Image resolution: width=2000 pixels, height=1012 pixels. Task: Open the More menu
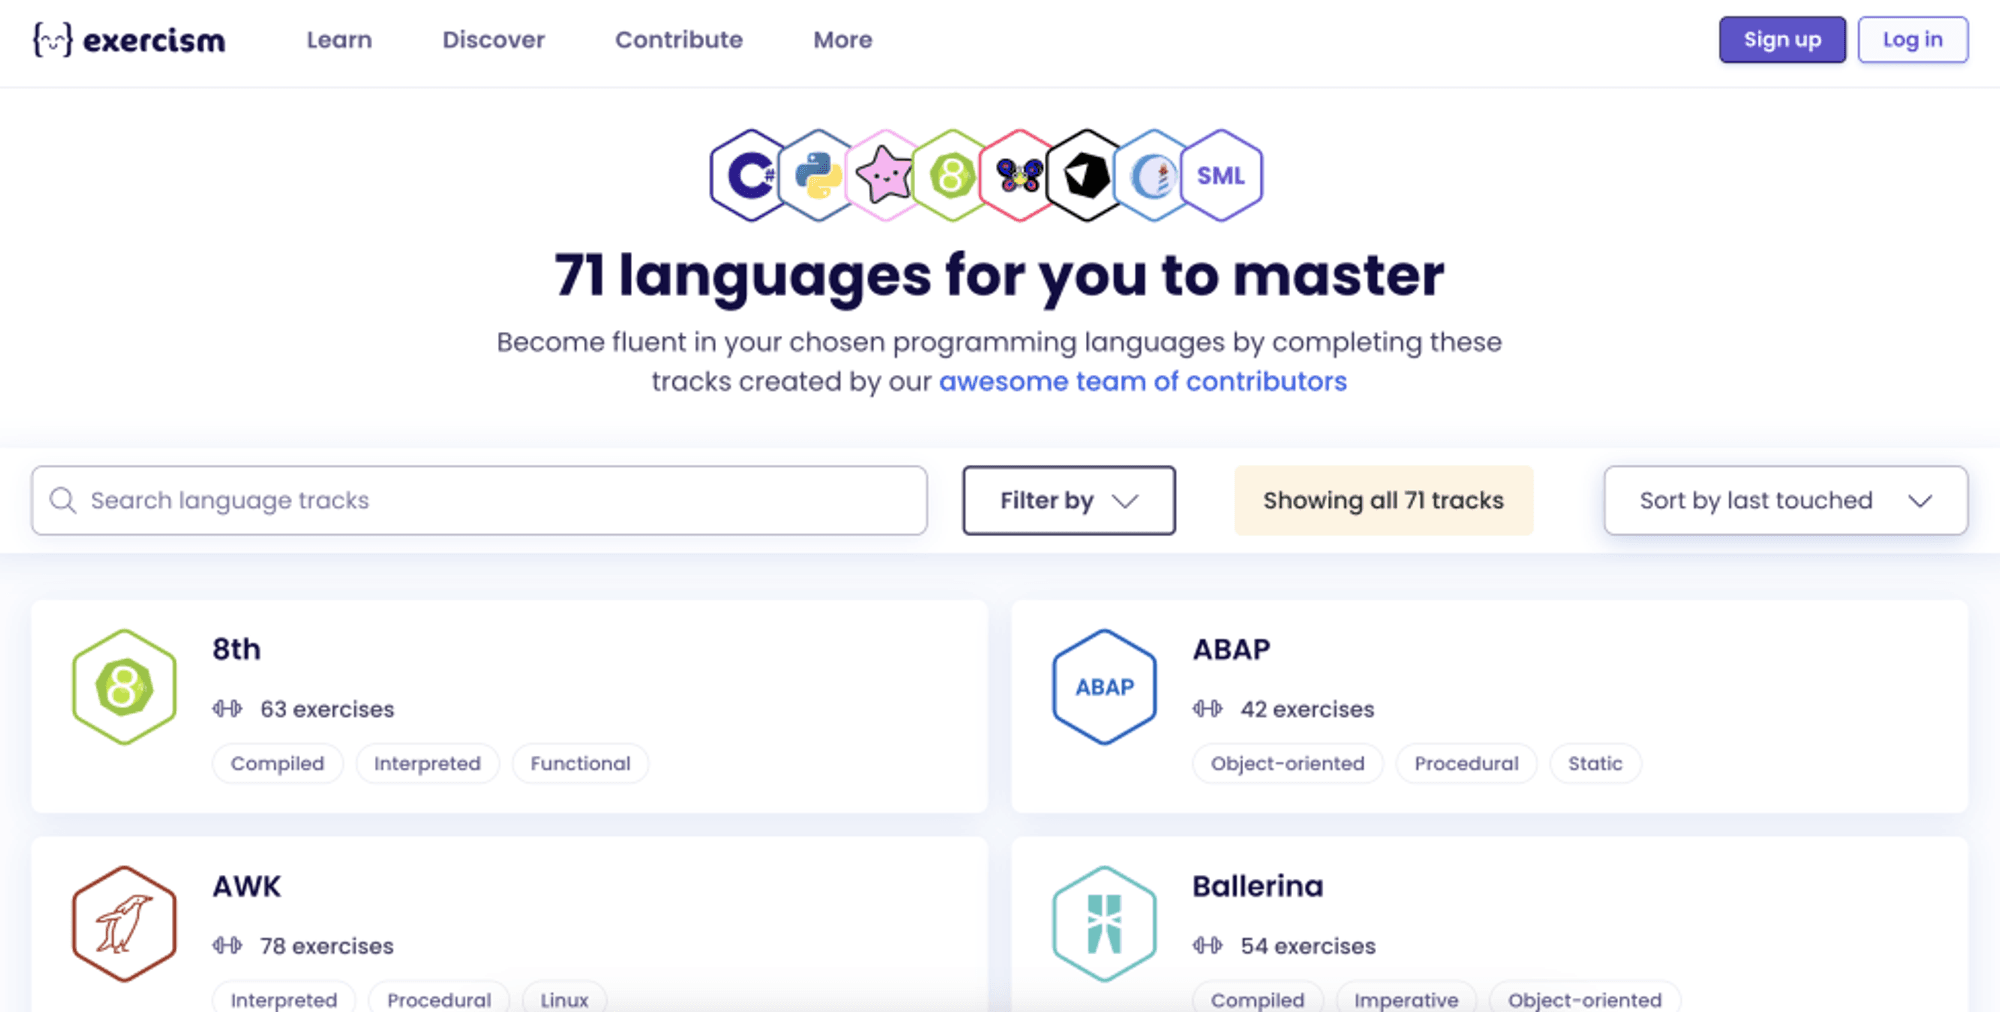click(842, 40)
